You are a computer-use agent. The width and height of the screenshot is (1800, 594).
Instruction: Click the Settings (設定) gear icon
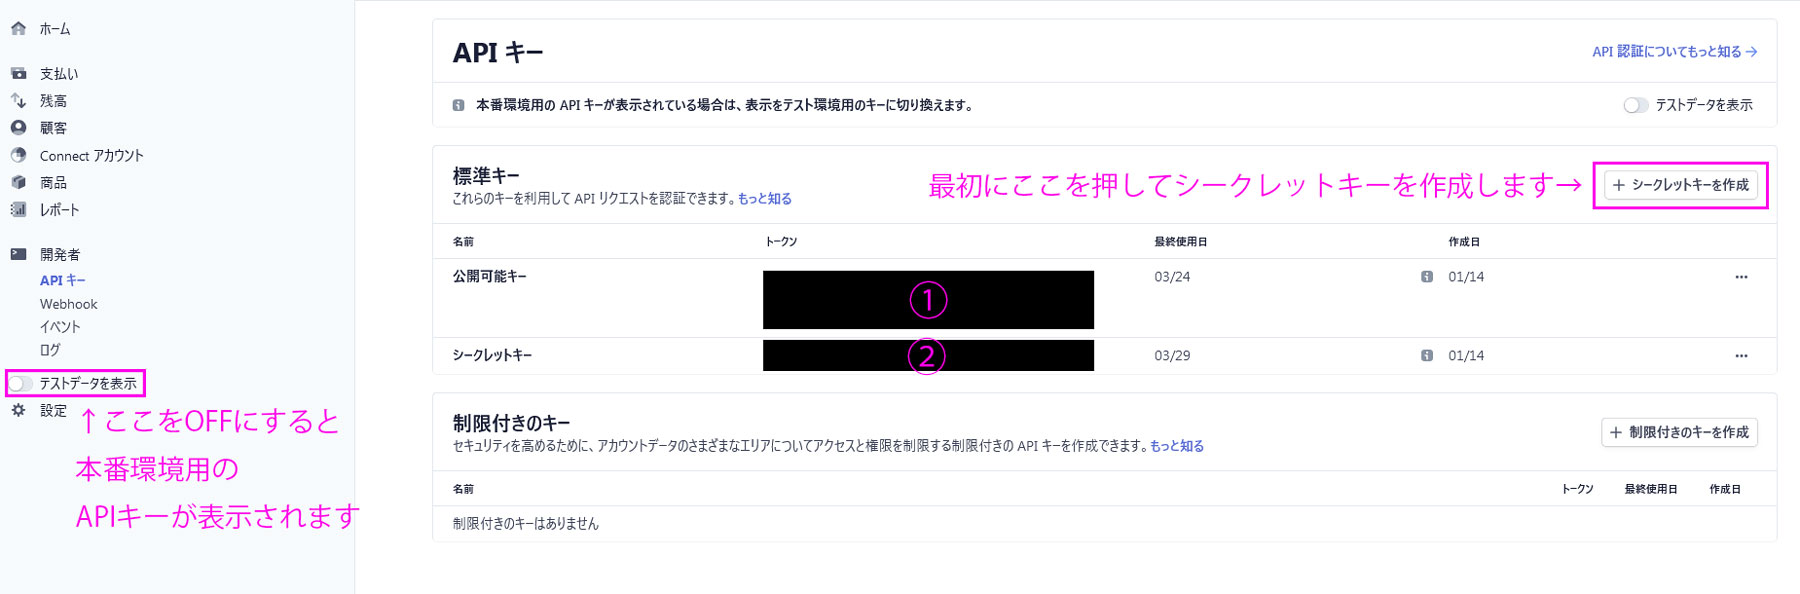coord(18,411)
